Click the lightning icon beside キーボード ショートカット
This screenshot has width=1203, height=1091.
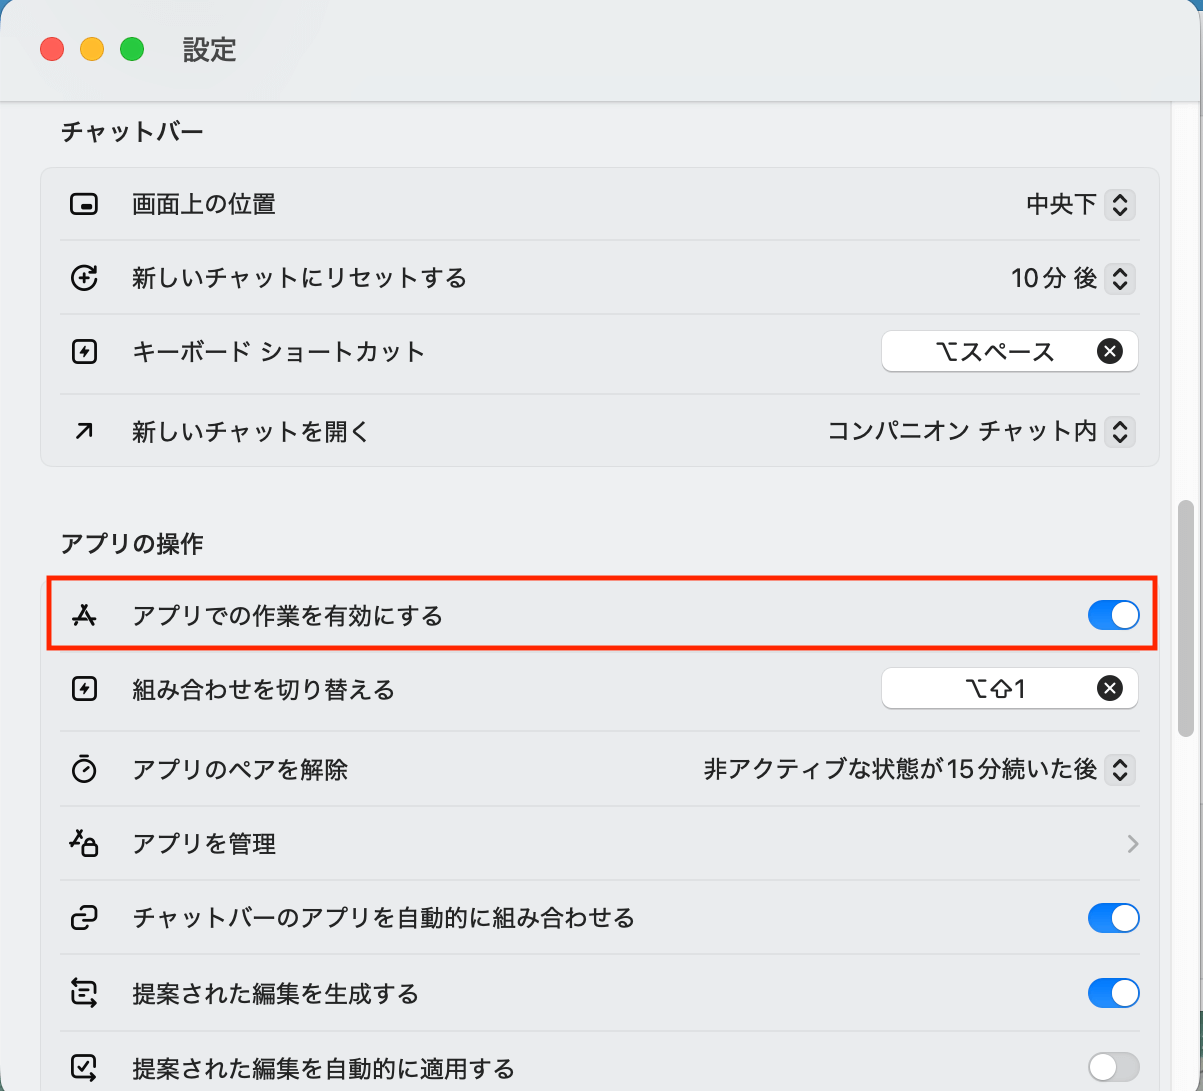pos(84,352)
